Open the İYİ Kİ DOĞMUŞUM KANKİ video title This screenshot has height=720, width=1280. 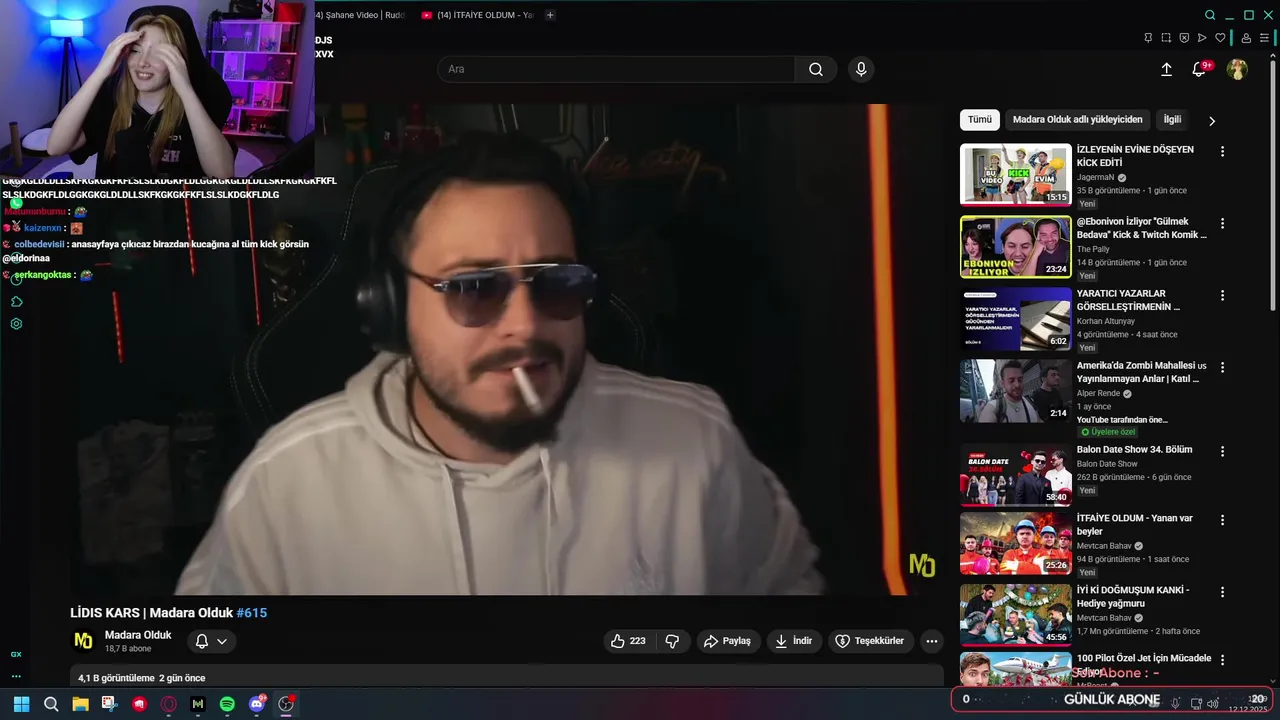(1133, 597)
